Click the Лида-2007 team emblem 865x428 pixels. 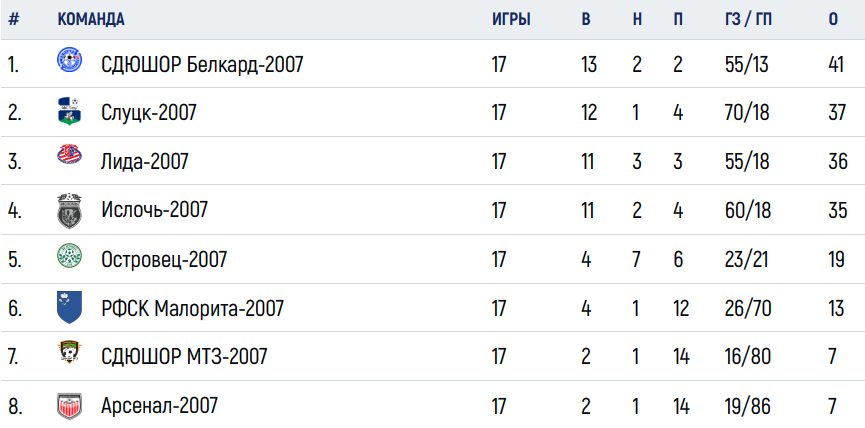point(70,154)
